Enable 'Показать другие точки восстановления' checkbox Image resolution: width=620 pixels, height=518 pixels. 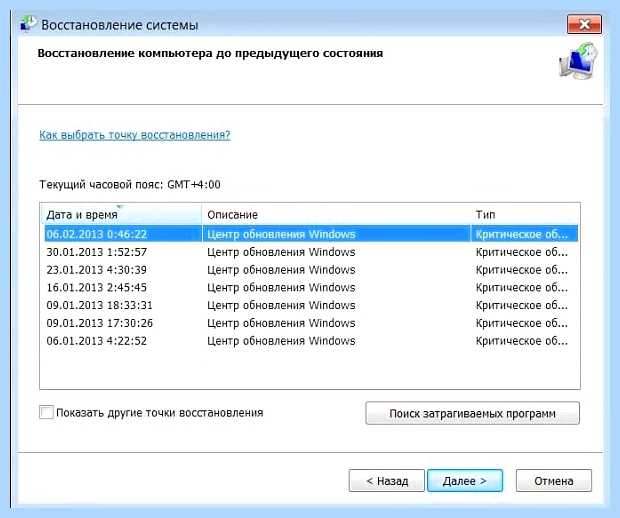click(46, 412)
